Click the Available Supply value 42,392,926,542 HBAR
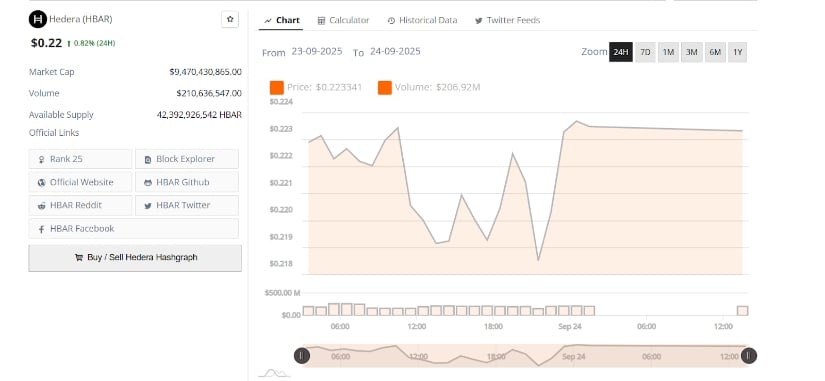The image size is (825, 381). 199,115
